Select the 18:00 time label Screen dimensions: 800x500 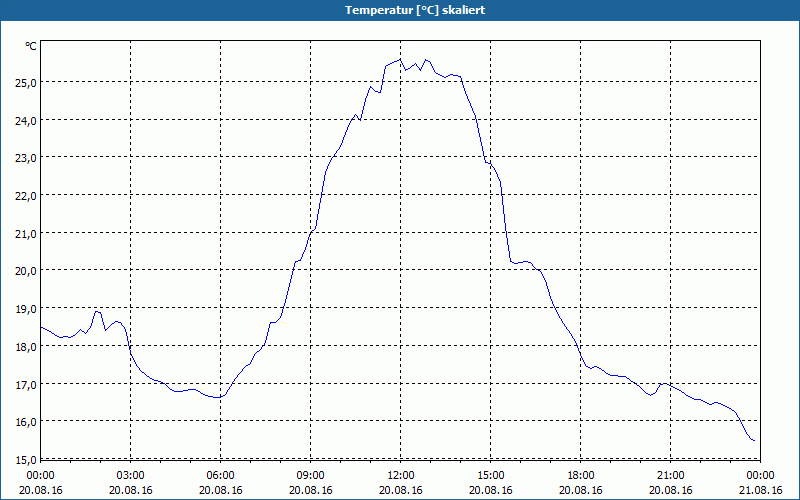point(580,475)
